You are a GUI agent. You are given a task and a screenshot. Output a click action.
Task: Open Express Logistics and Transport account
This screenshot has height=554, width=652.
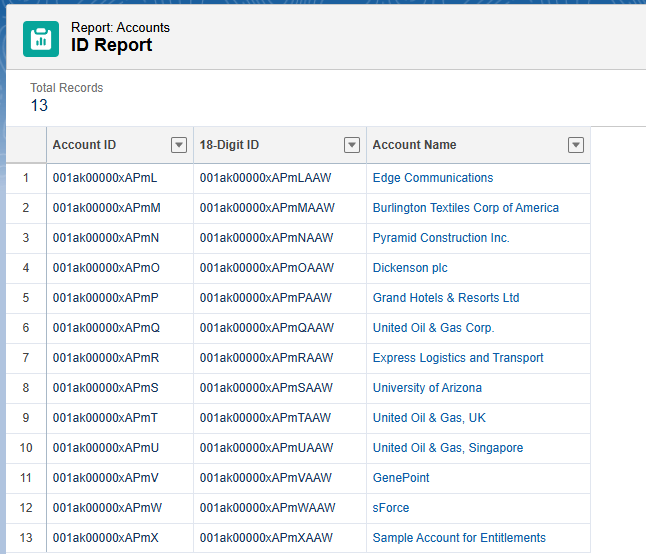pos(458,358)
